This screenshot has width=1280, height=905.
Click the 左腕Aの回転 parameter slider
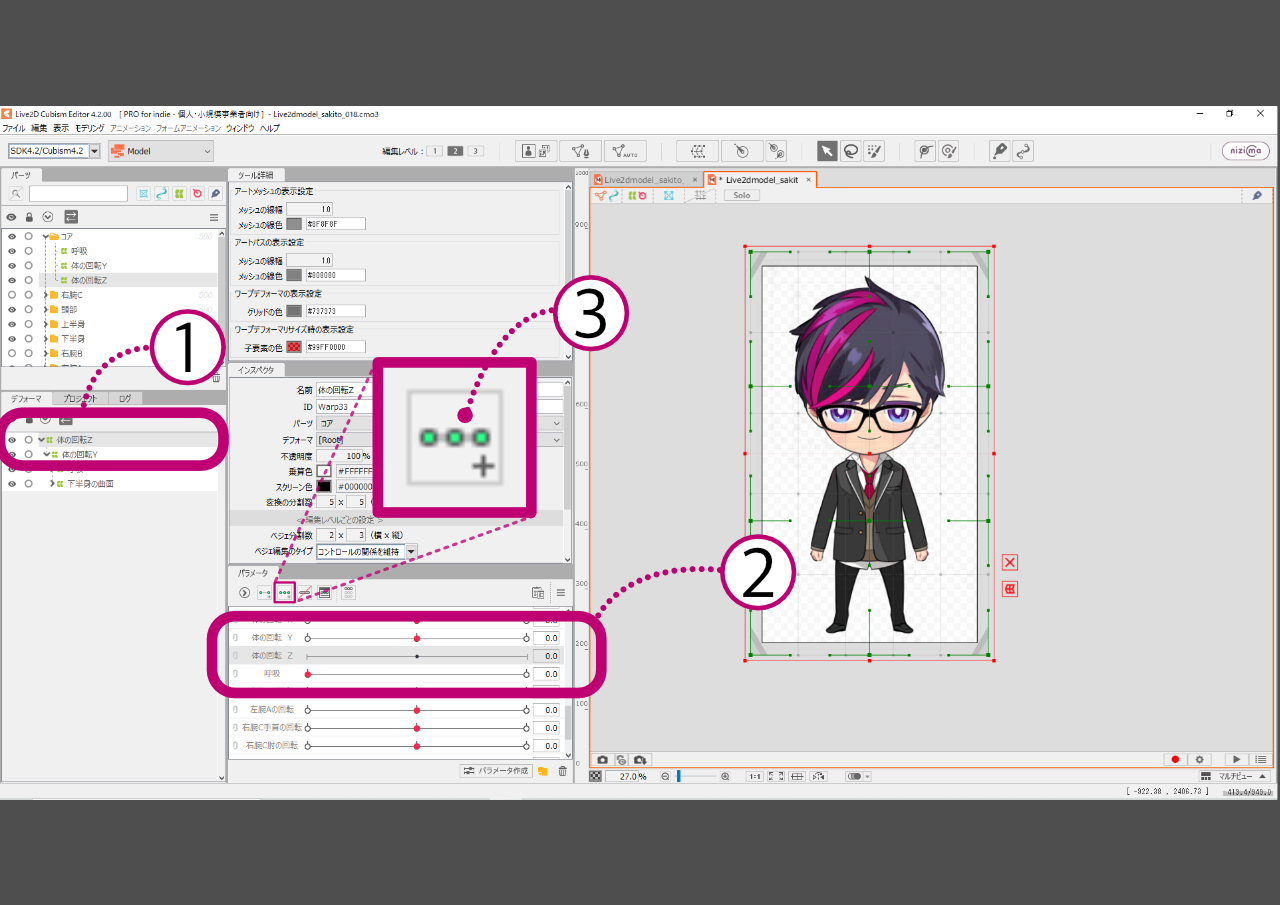click(x=417, y=709)
